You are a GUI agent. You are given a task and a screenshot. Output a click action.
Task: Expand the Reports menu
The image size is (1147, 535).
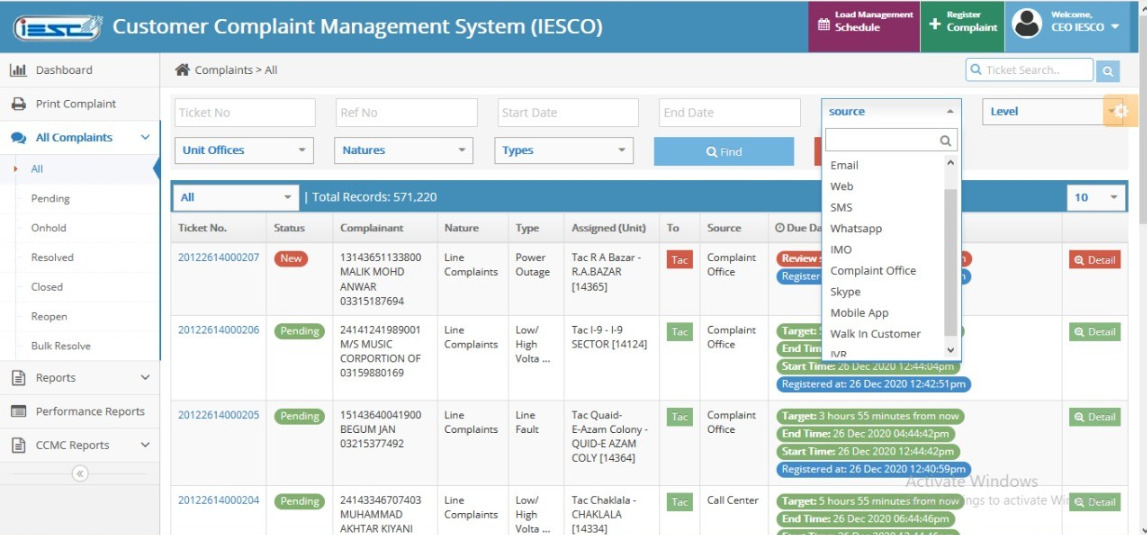(80, 378)
